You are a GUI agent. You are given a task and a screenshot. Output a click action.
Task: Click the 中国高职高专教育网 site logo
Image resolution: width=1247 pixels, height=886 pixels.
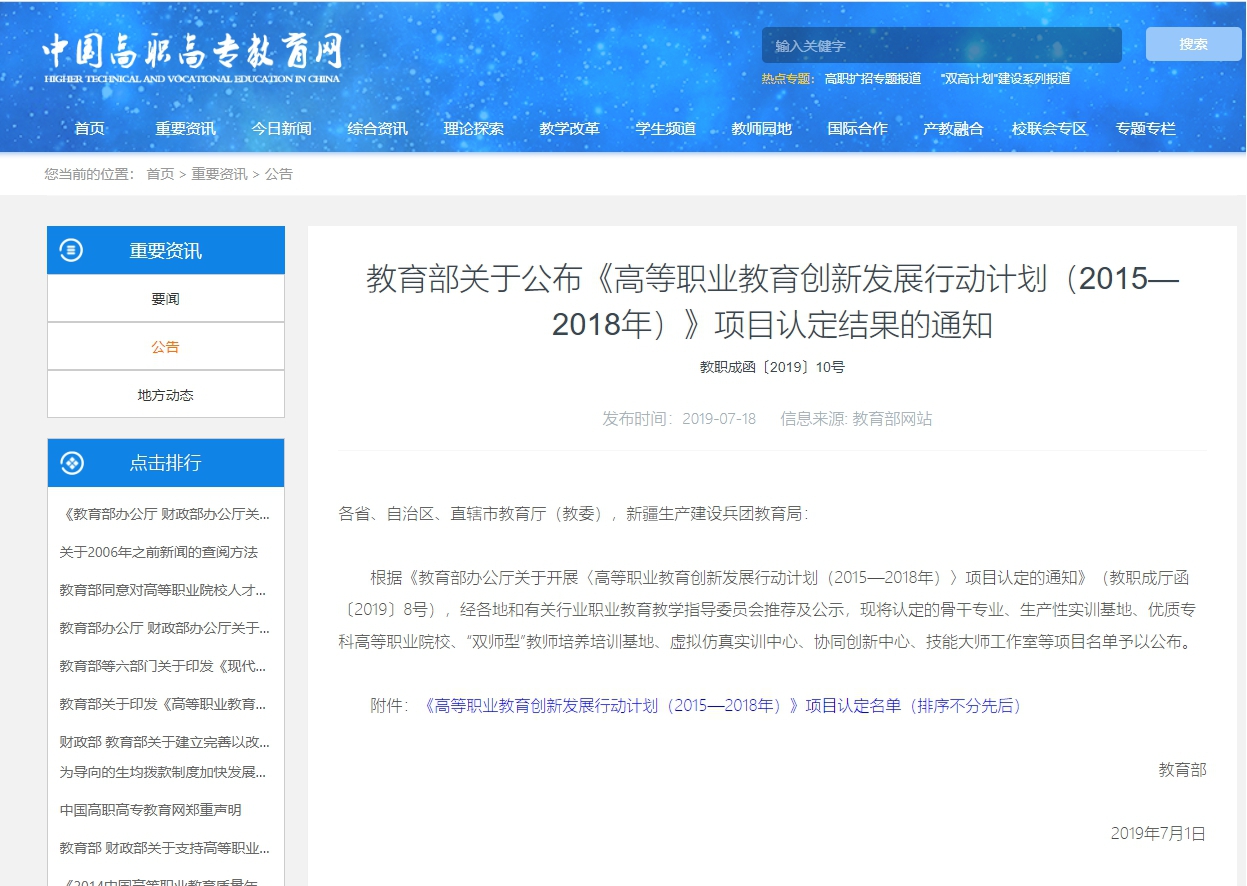click(x=192, y=56)
